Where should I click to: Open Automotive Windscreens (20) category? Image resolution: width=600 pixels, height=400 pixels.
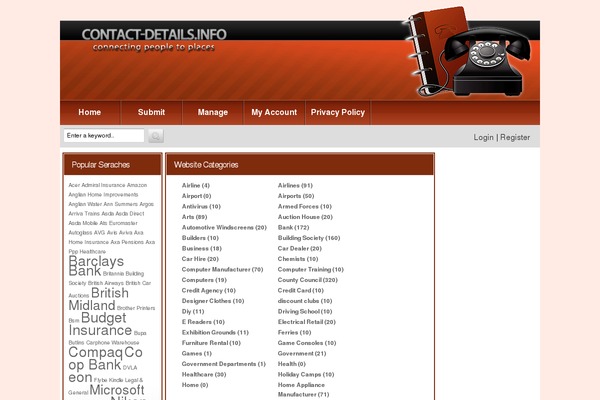tap(224, 227)
